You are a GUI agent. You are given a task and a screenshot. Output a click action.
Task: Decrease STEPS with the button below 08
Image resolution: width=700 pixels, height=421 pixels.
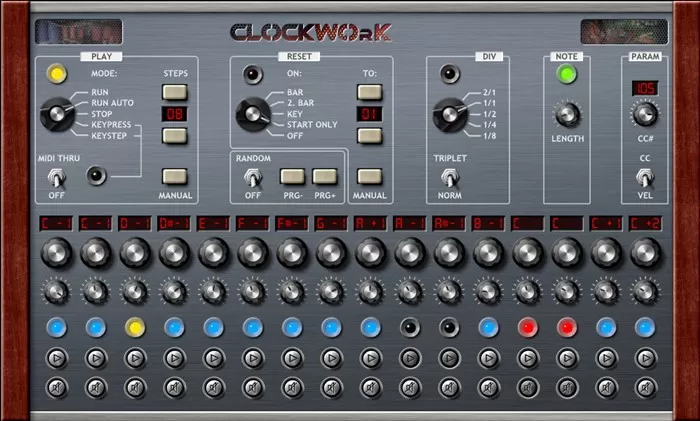click(x=175, y=136)
